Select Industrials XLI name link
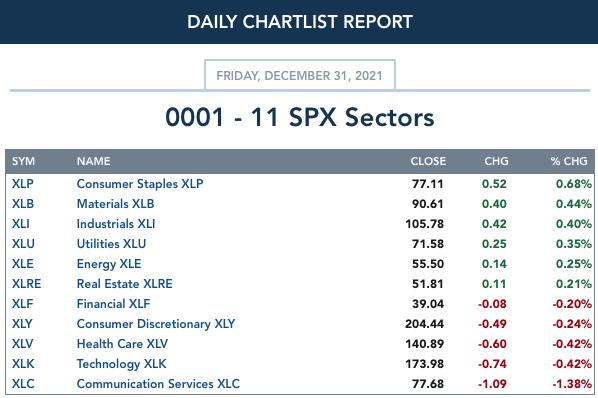The width and height of the screenshot is (598, 398). coord(116,224)
